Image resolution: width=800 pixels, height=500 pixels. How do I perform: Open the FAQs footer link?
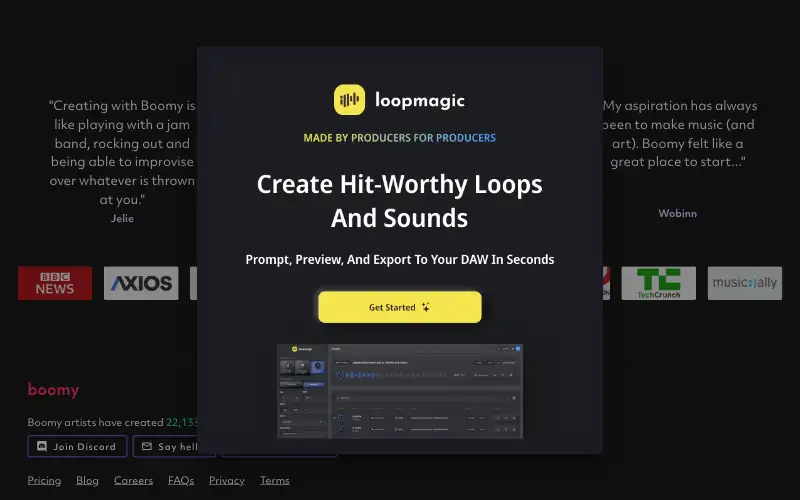tap(181, 481)
